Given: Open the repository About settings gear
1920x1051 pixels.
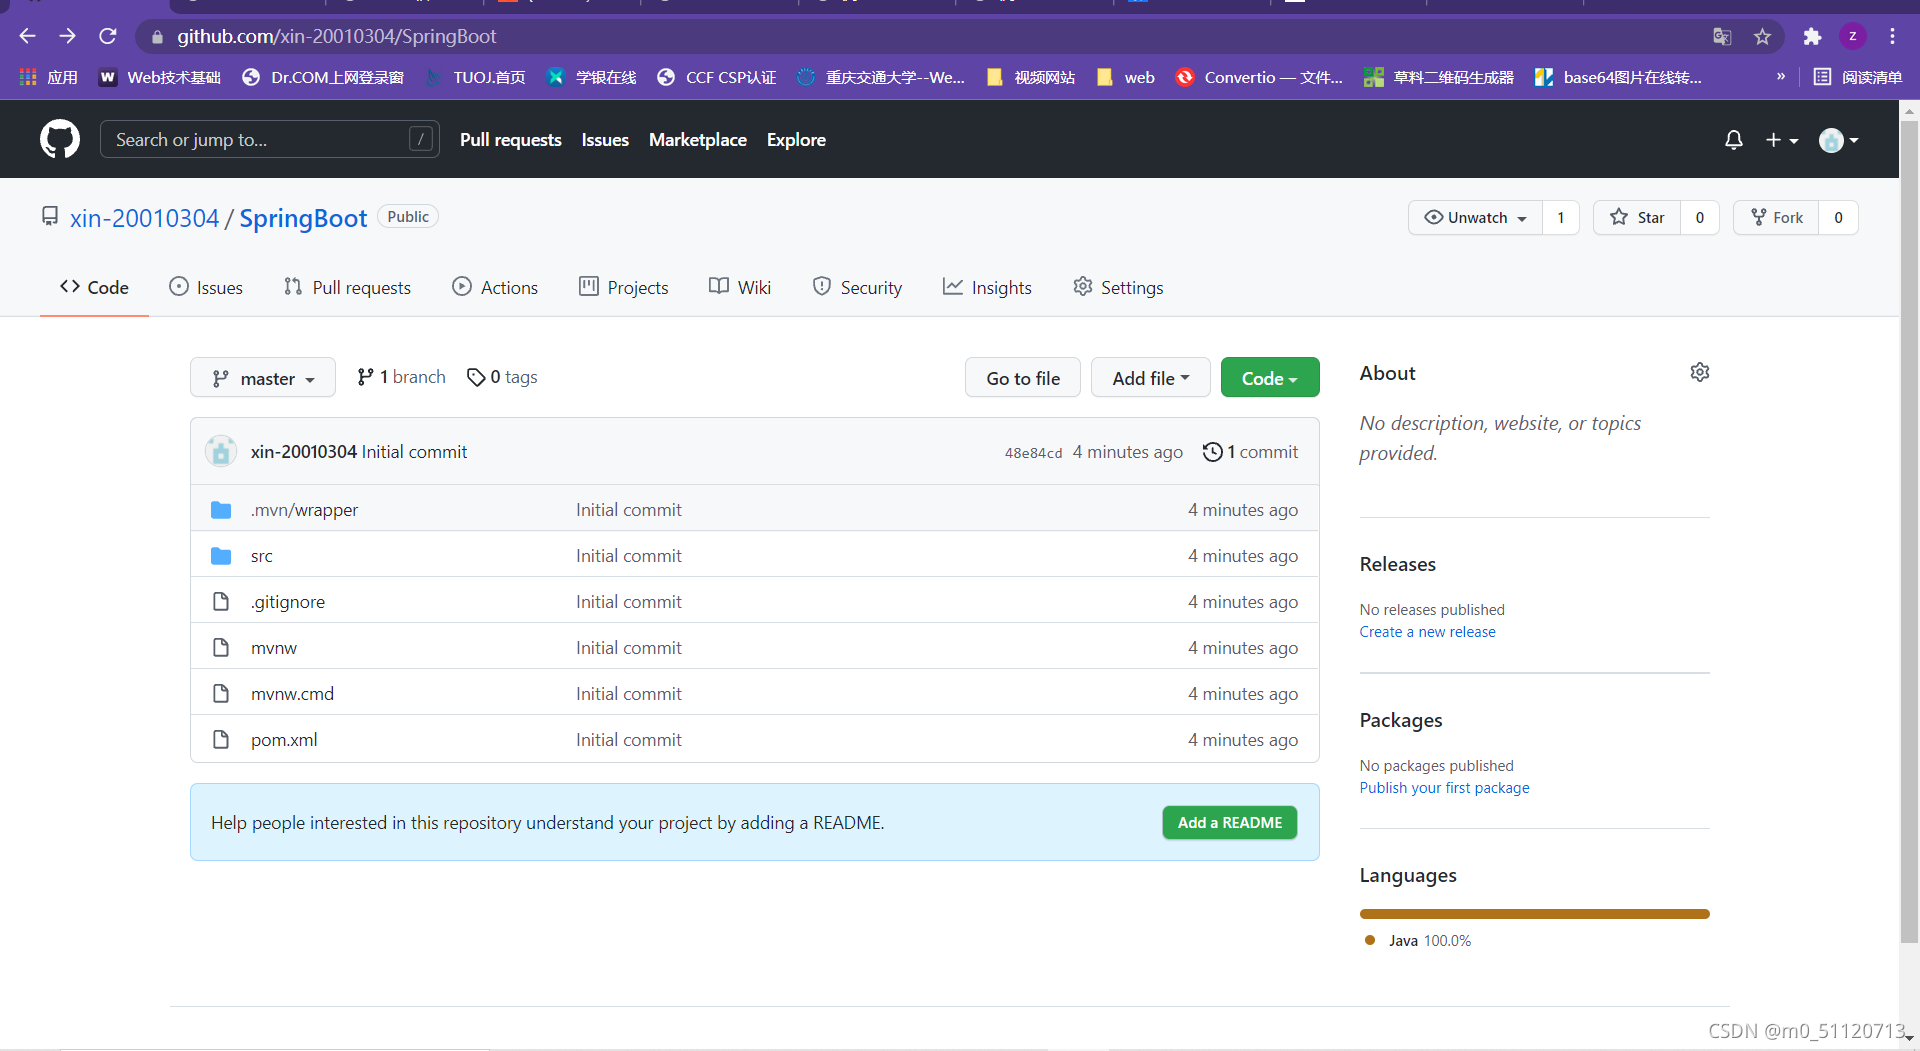Looking at the screenshot, I should (1700, 372).
